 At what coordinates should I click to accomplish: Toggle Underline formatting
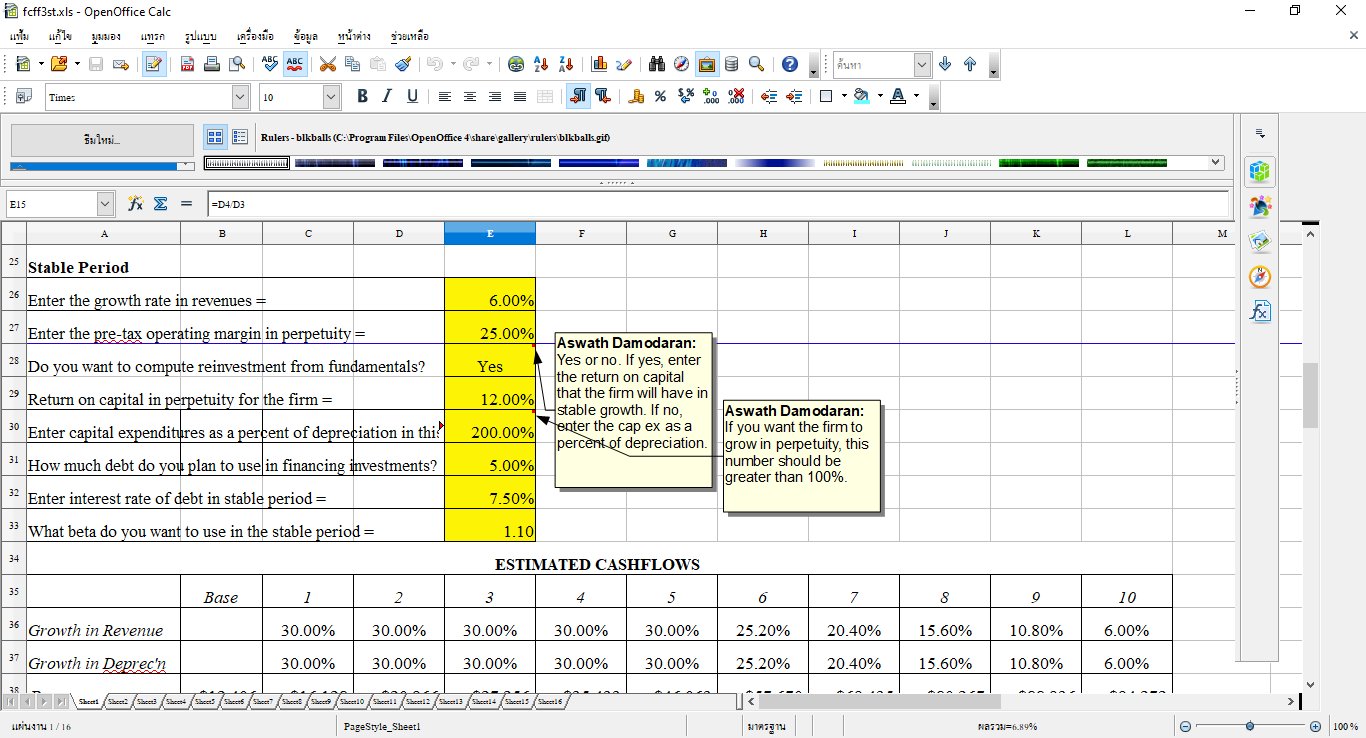[x=412, y=96]
